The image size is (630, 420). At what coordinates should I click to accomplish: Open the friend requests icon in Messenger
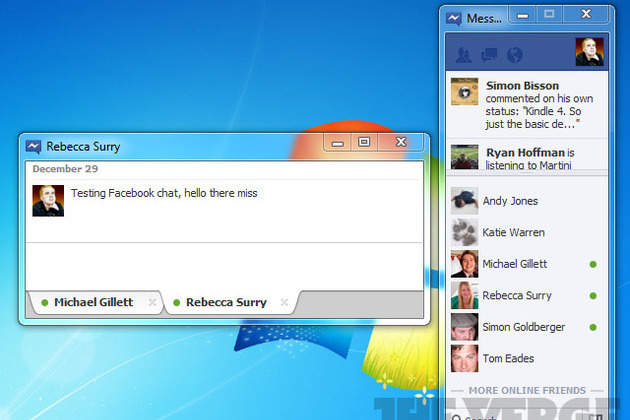pyautogui.click(x=464, y=54)
